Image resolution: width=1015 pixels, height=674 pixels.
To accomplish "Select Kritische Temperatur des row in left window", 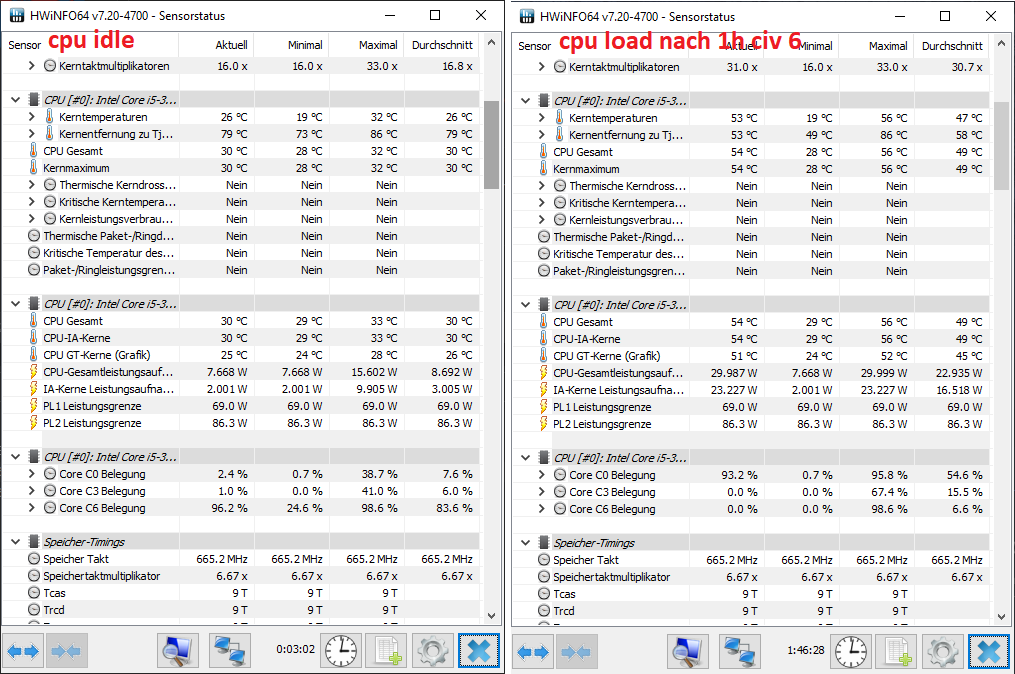I will 241,253.
